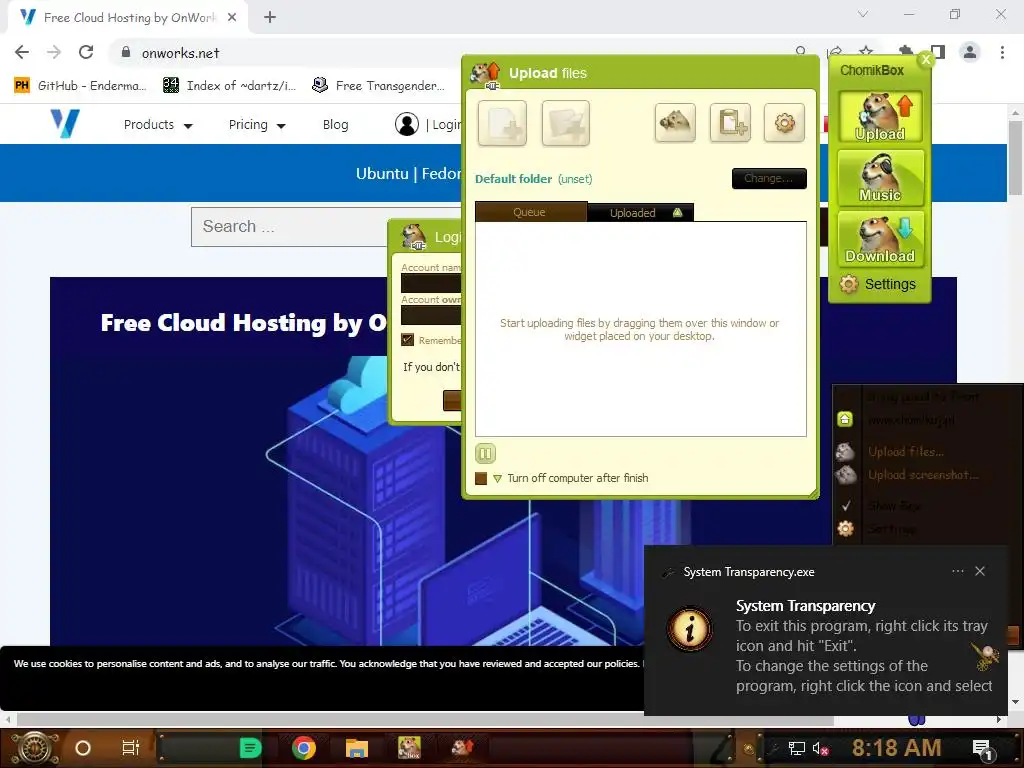Image resolution: width=1024 pixels, height=768 pixels.
Task: Open upload settings via gear icon
Action: pyautogui.click(x=784, y=122)
